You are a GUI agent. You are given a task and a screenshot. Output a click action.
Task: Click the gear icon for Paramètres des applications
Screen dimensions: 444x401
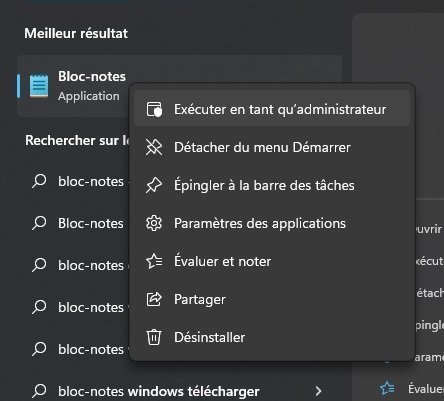tap(154, 223)
